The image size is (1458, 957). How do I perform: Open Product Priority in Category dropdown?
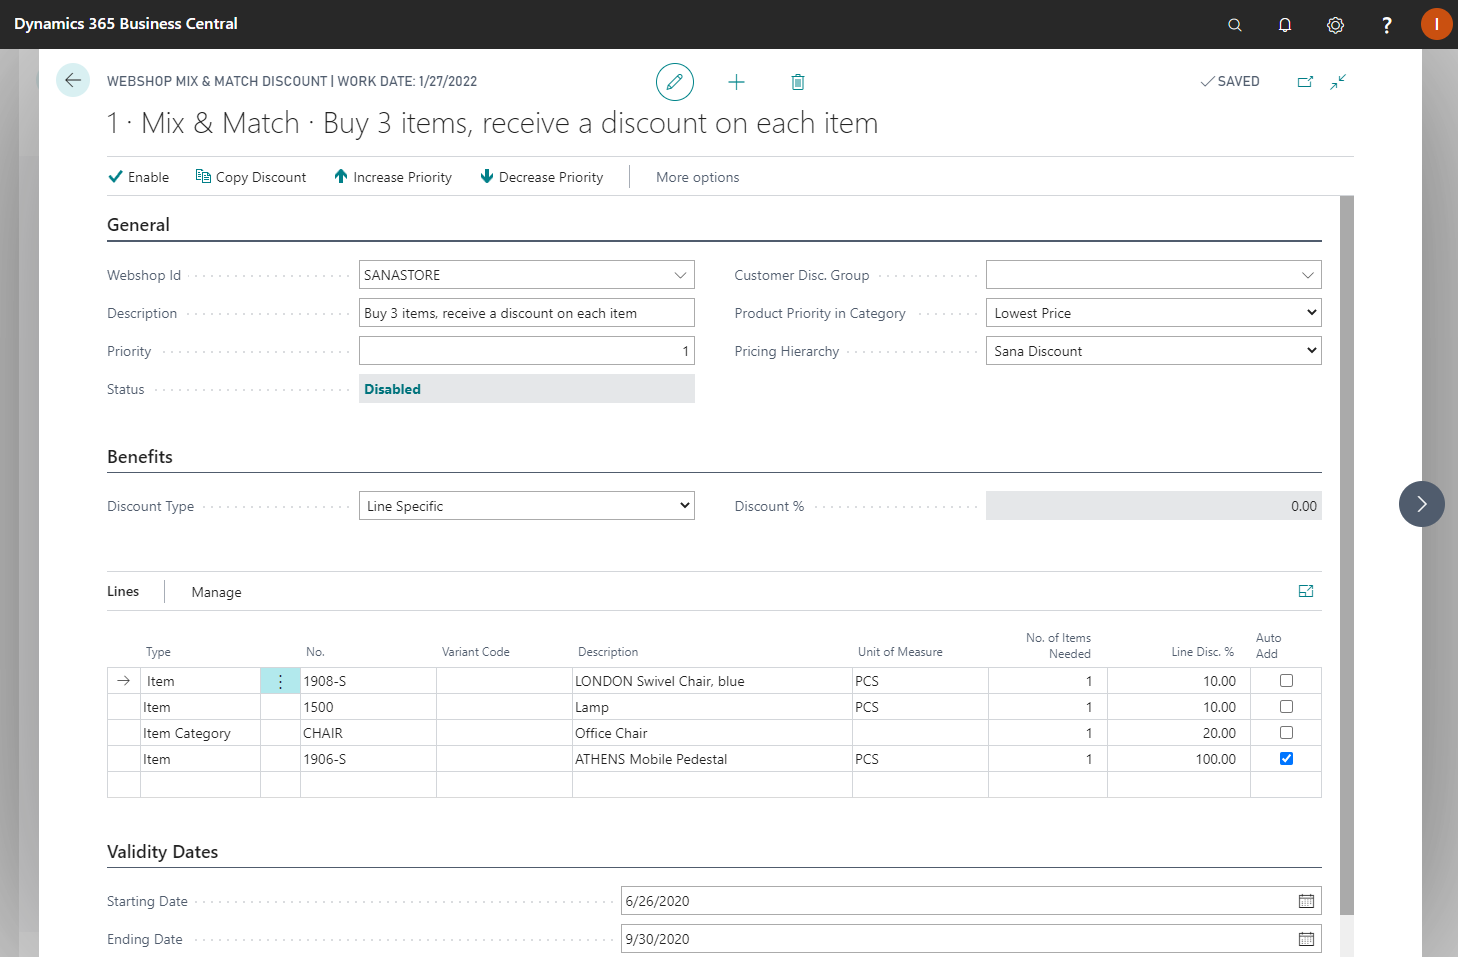click(x=1153, y=313)
